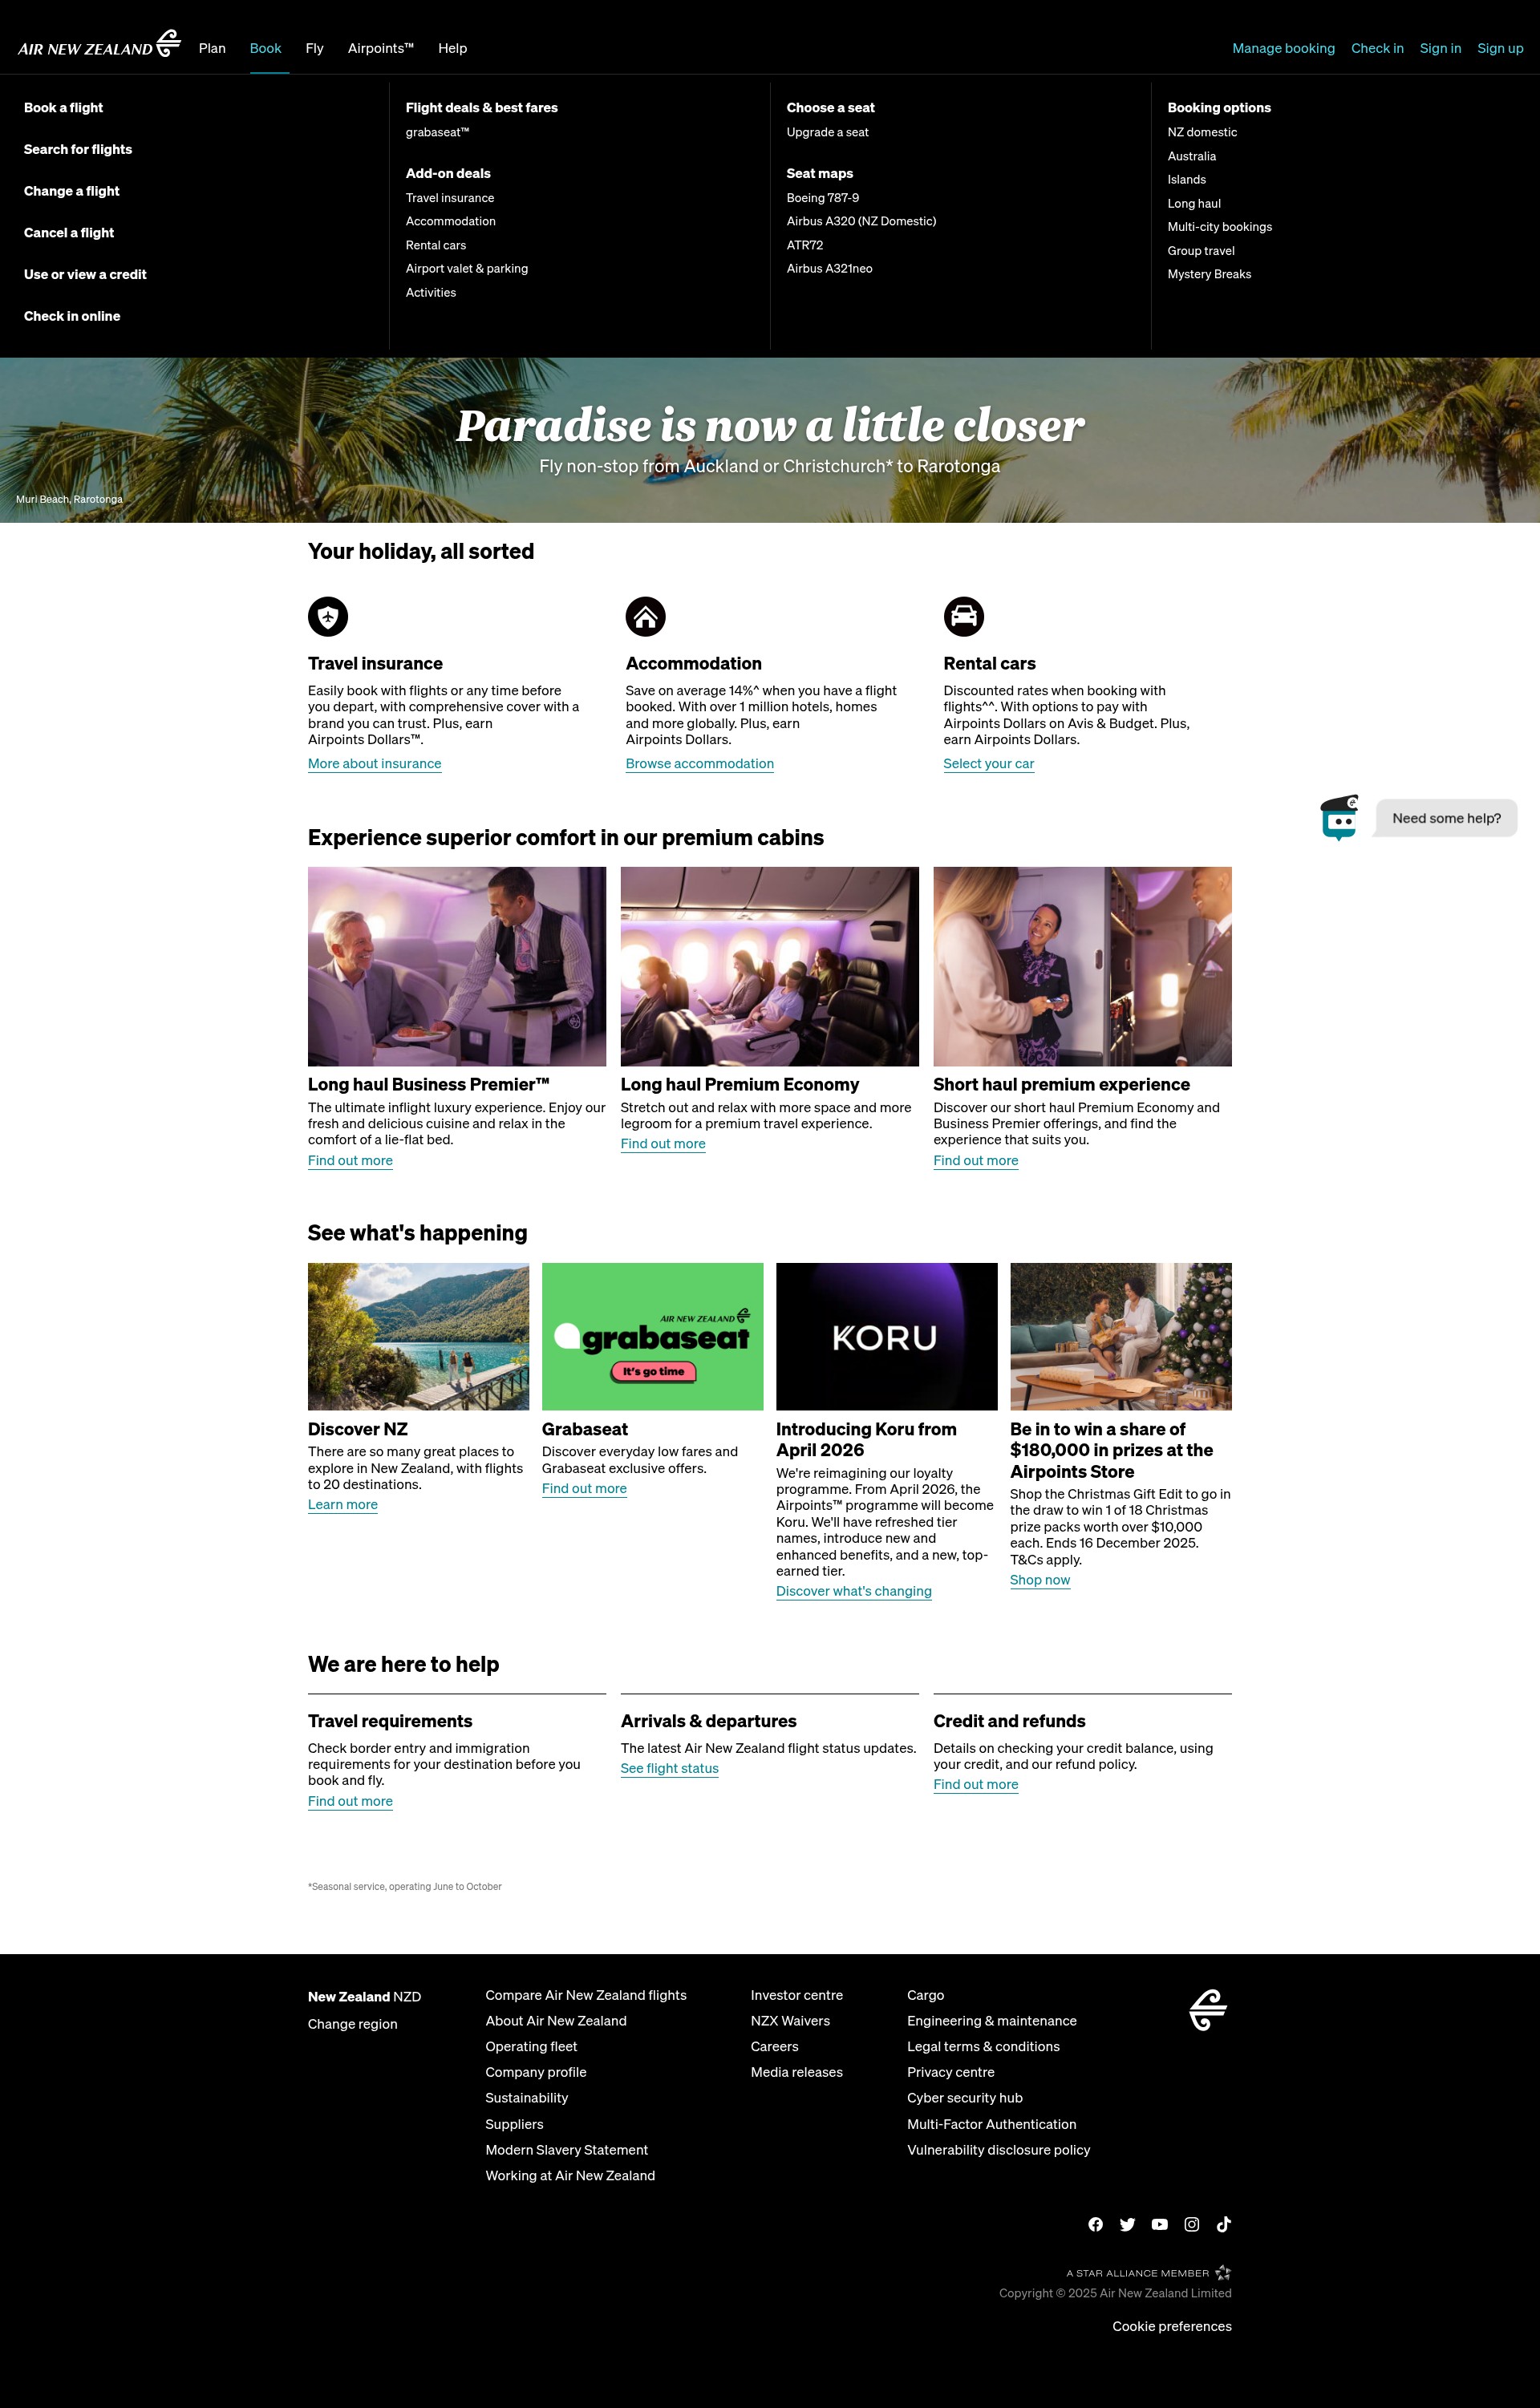This screenshot has width=1540, height=2408.
Task: Choose Change a flight
Action: click(72, 191)
